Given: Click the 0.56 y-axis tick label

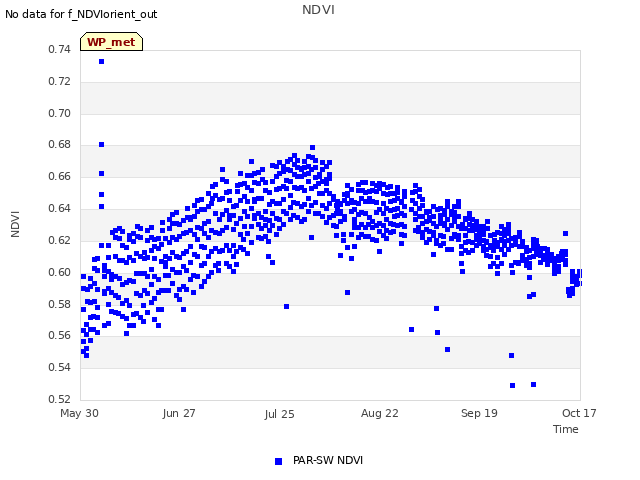Looking at the screenshot, I should click(x=60, y=335).
